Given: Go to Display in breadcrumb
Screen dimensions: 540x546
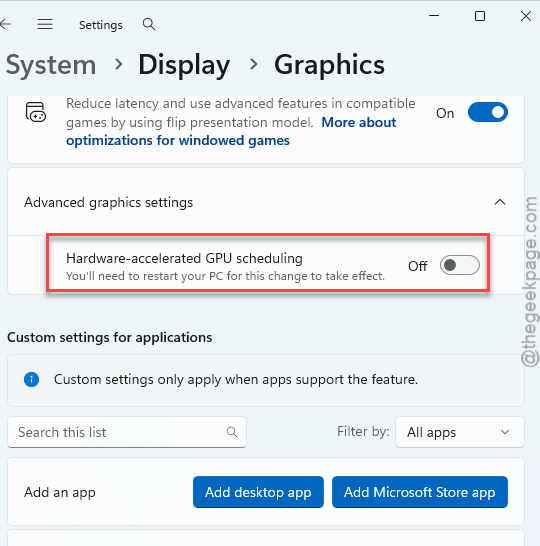Looking at the screenshot, I should [184, 65].
